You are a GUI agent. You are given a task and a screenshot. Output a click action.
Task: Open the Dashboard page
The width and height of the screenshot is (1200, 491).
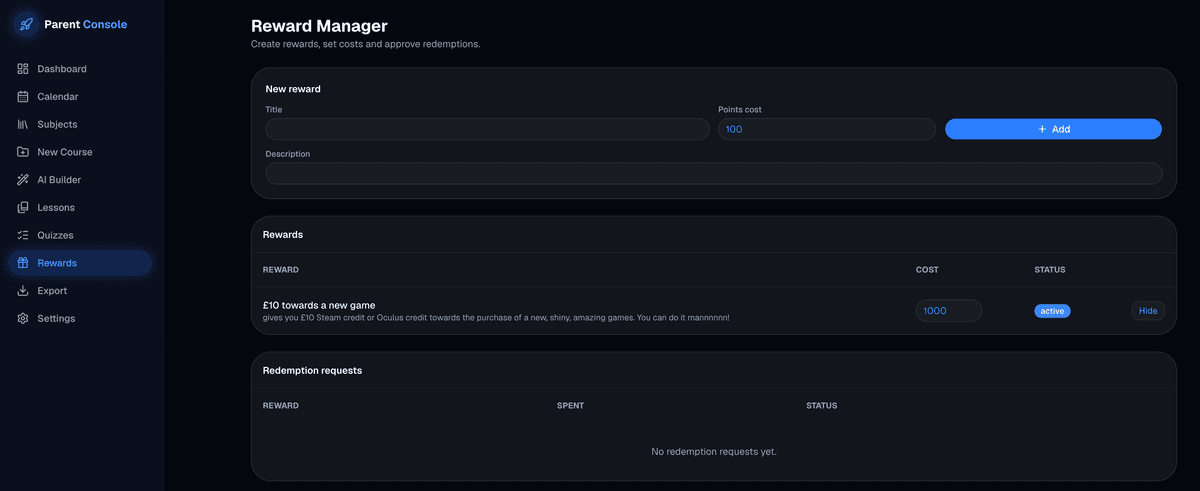click(80, 69)
